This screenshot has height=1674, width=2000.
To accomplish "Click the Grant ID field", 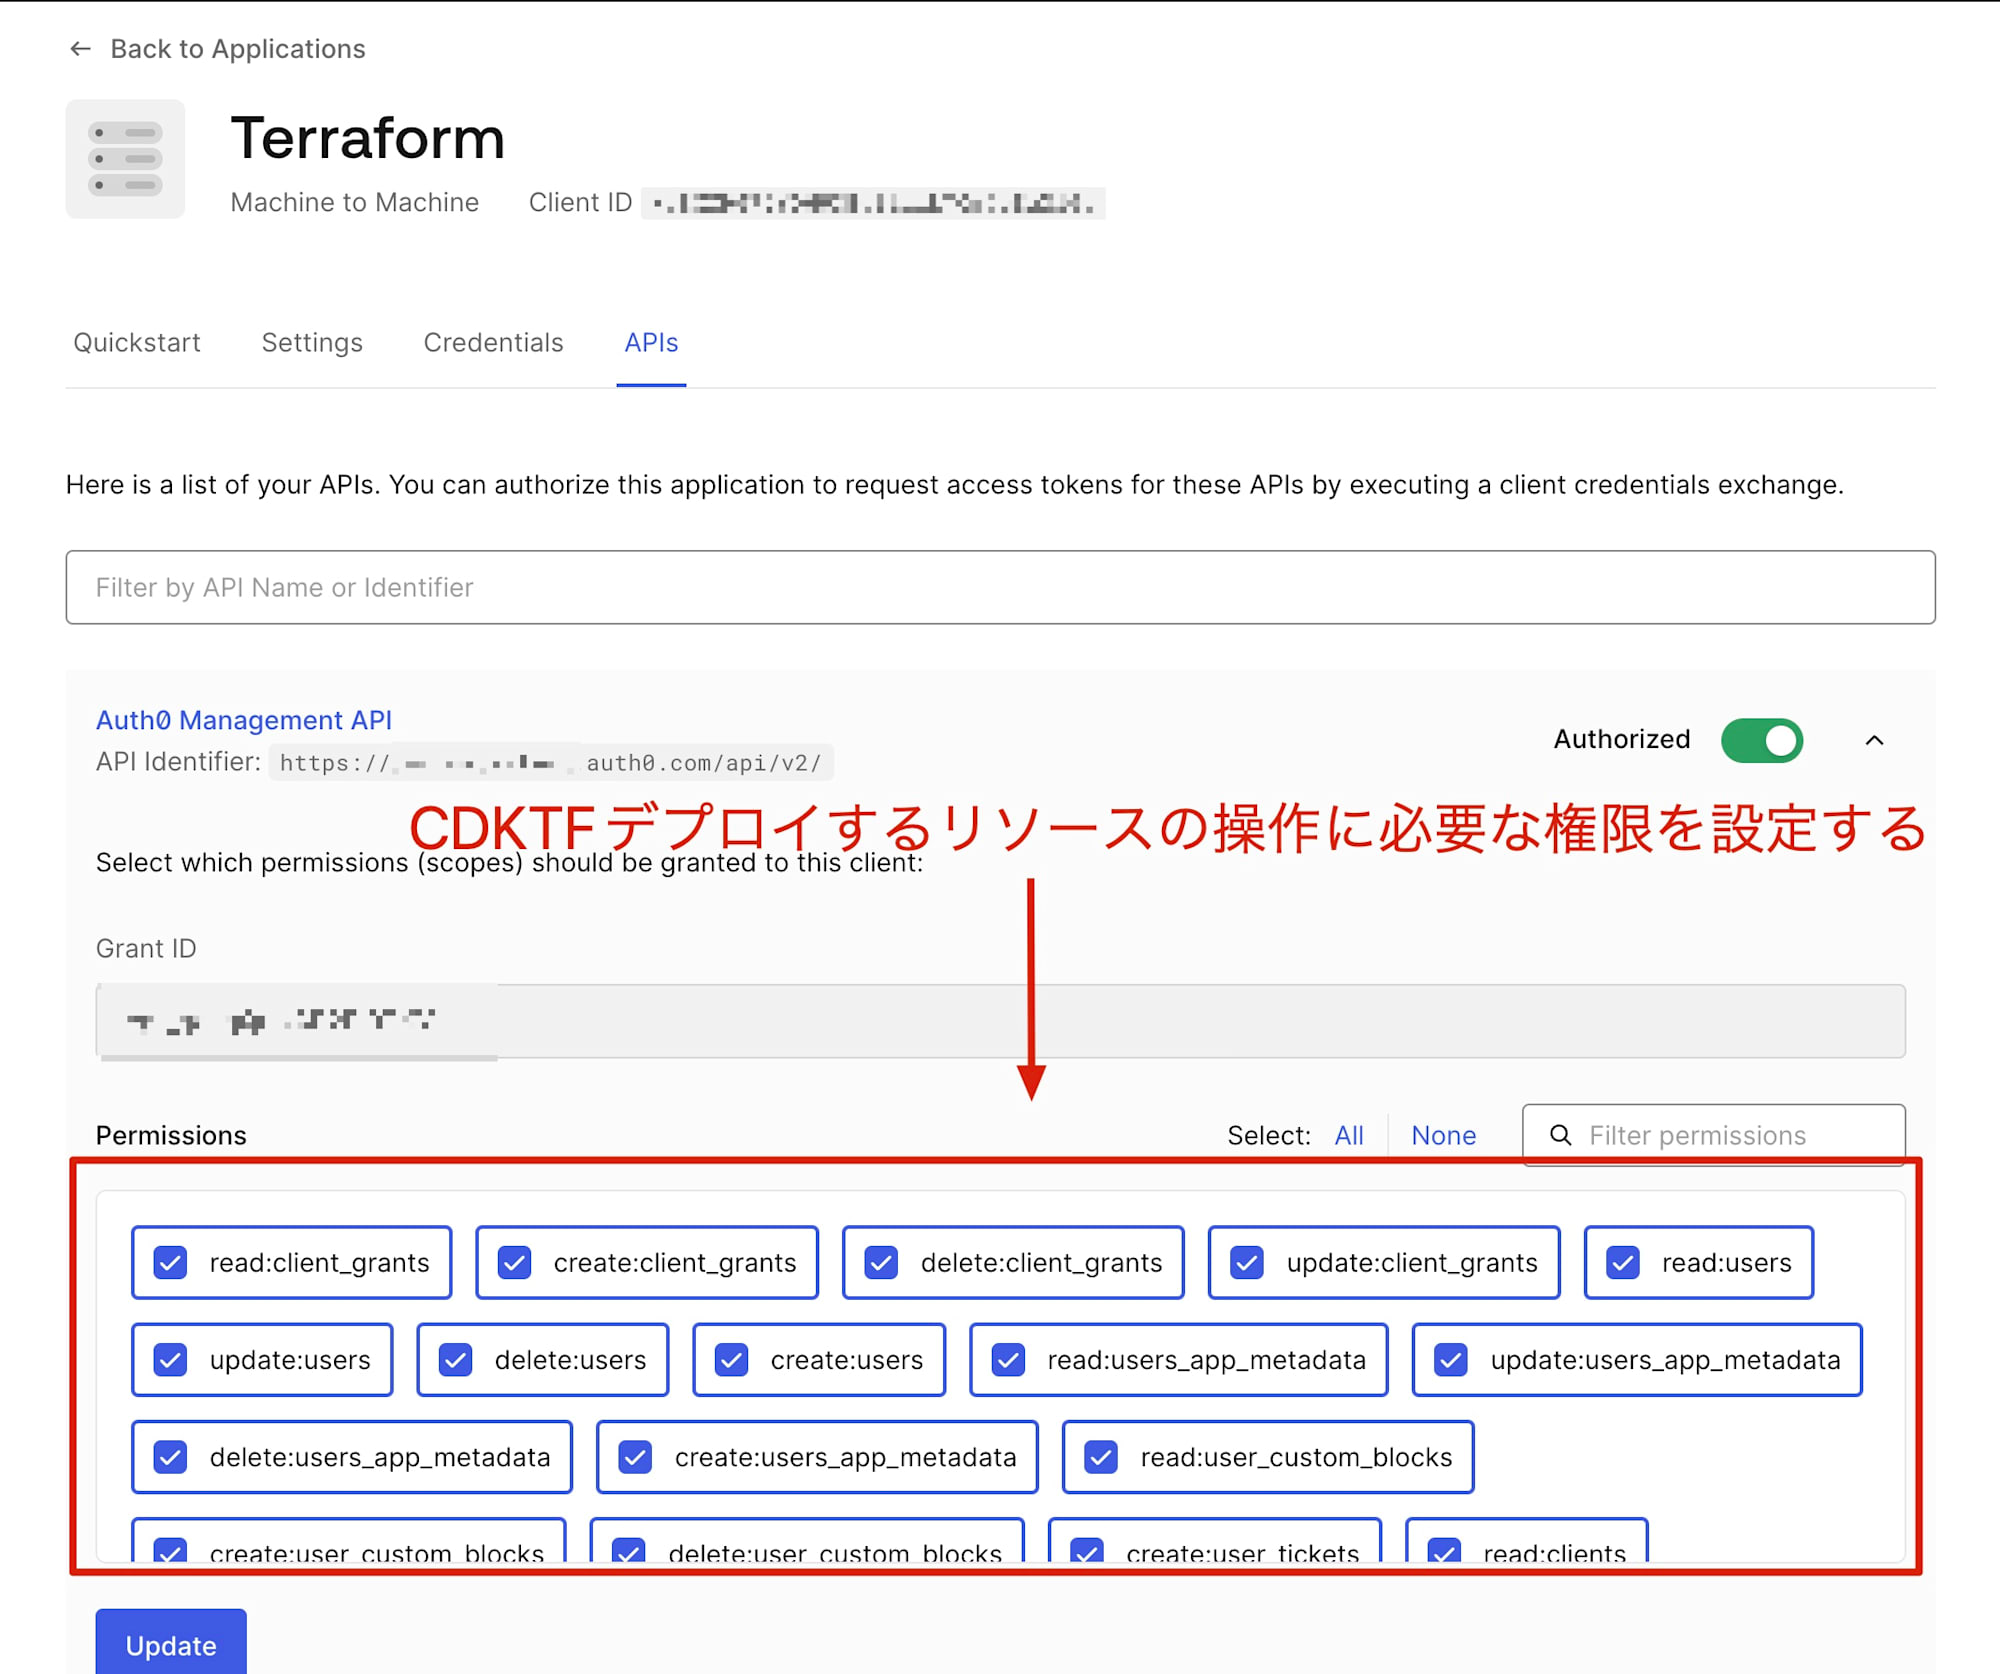I will coord(1001,1021).
